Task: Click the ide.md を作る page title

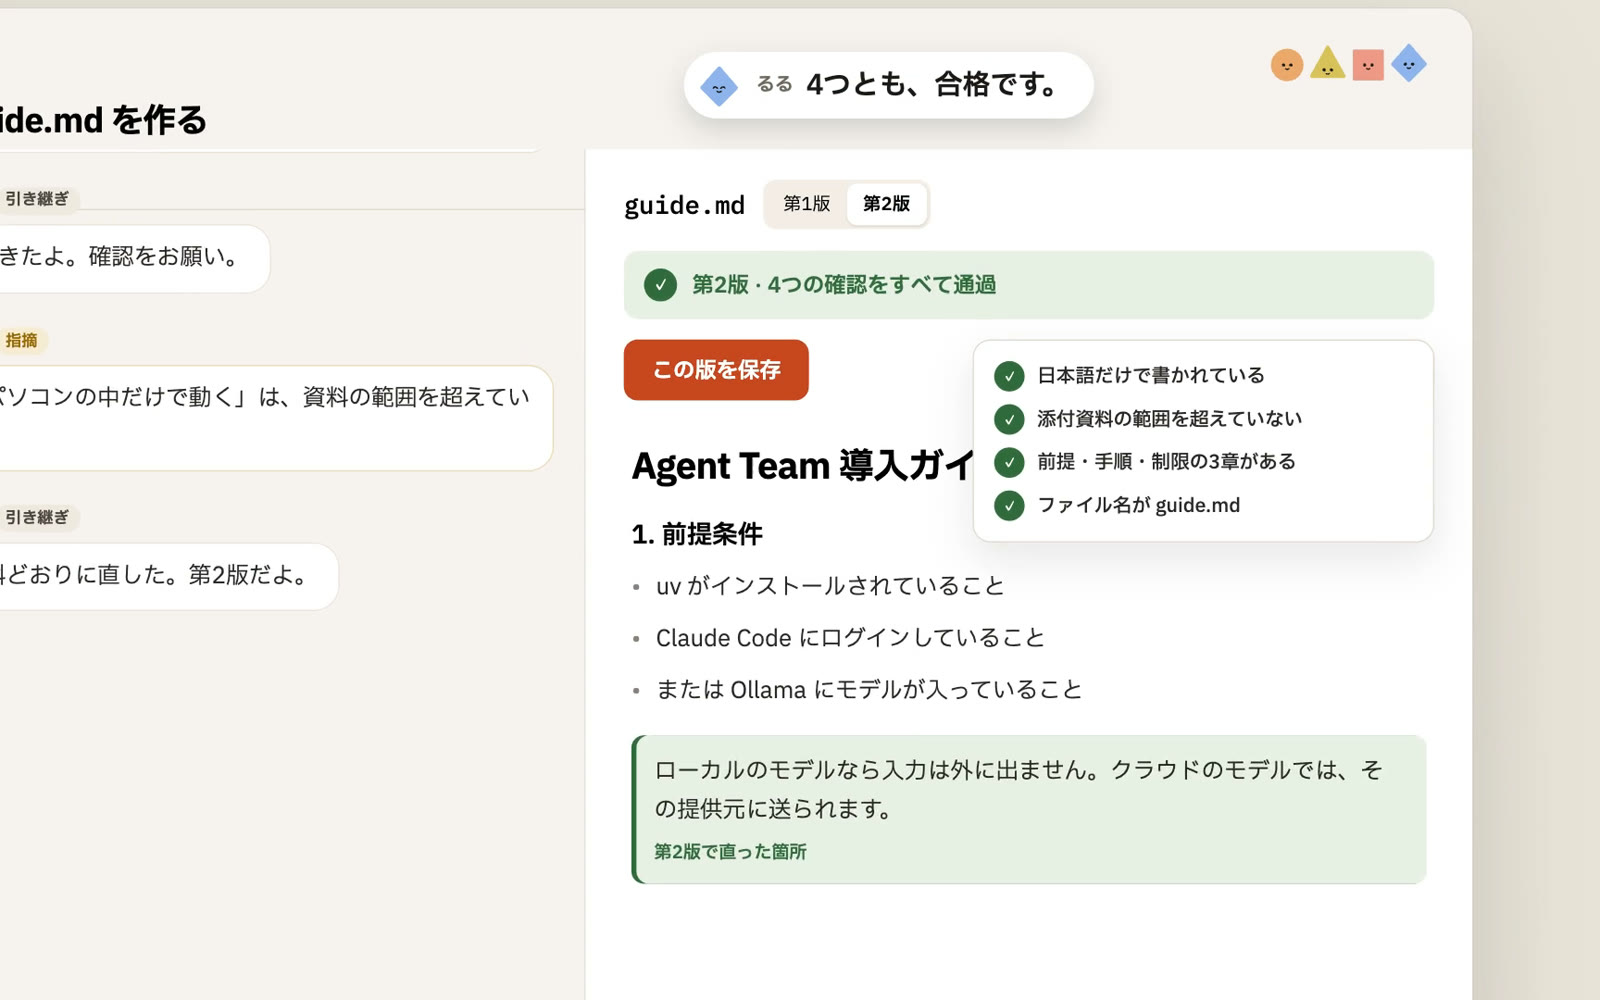Action: click(102, 120)
